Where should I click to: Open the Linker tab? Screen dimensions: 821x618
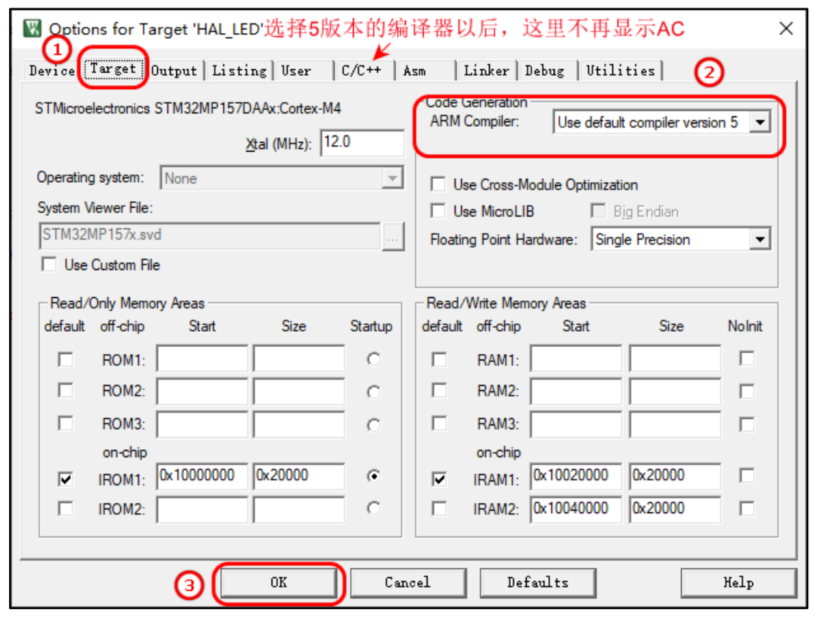coord(486,71)
